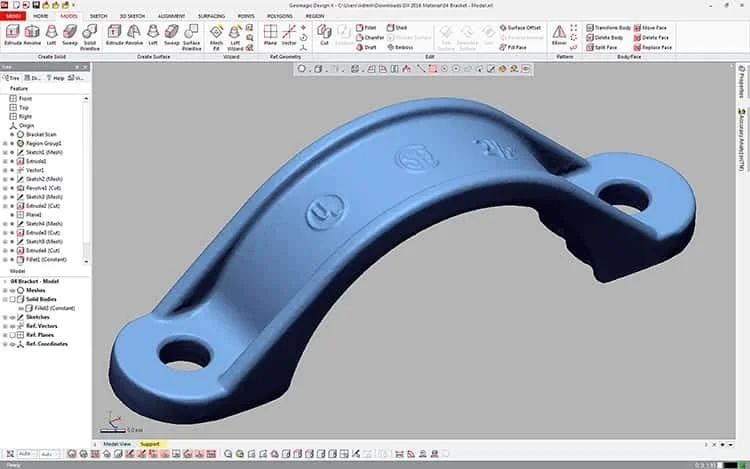750x469 pixels.
Task: Switch to the Model View tab
Action: point(117,444)
